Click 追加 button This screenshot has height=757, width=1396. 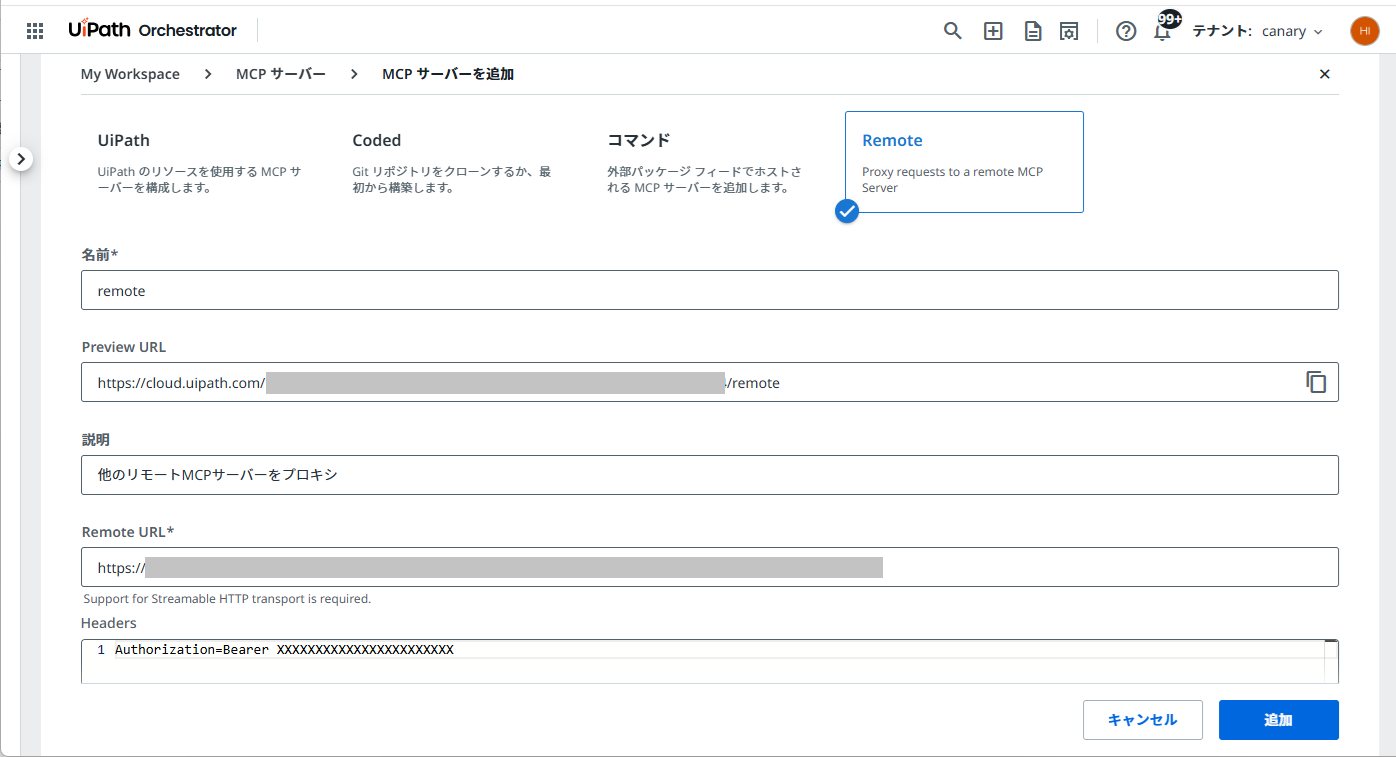pos(1278,720)
